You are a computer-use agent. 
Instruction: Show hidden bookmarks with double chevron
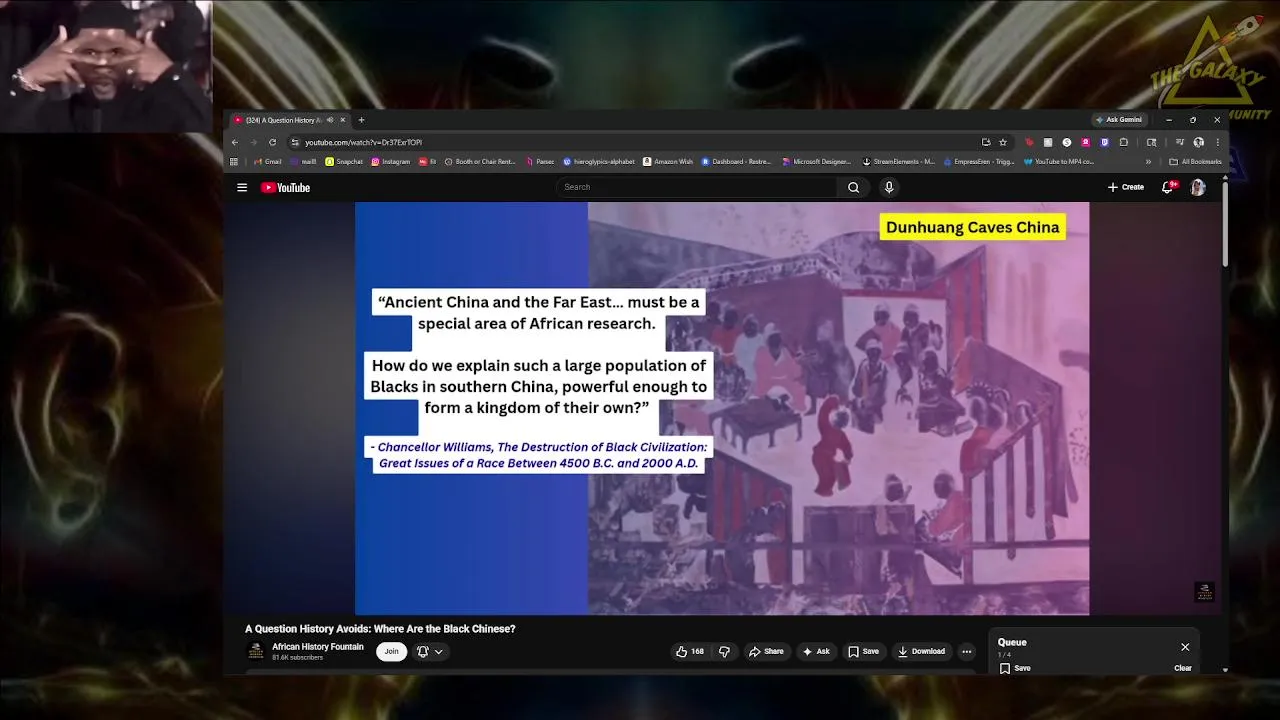(x=1148, y=161)
